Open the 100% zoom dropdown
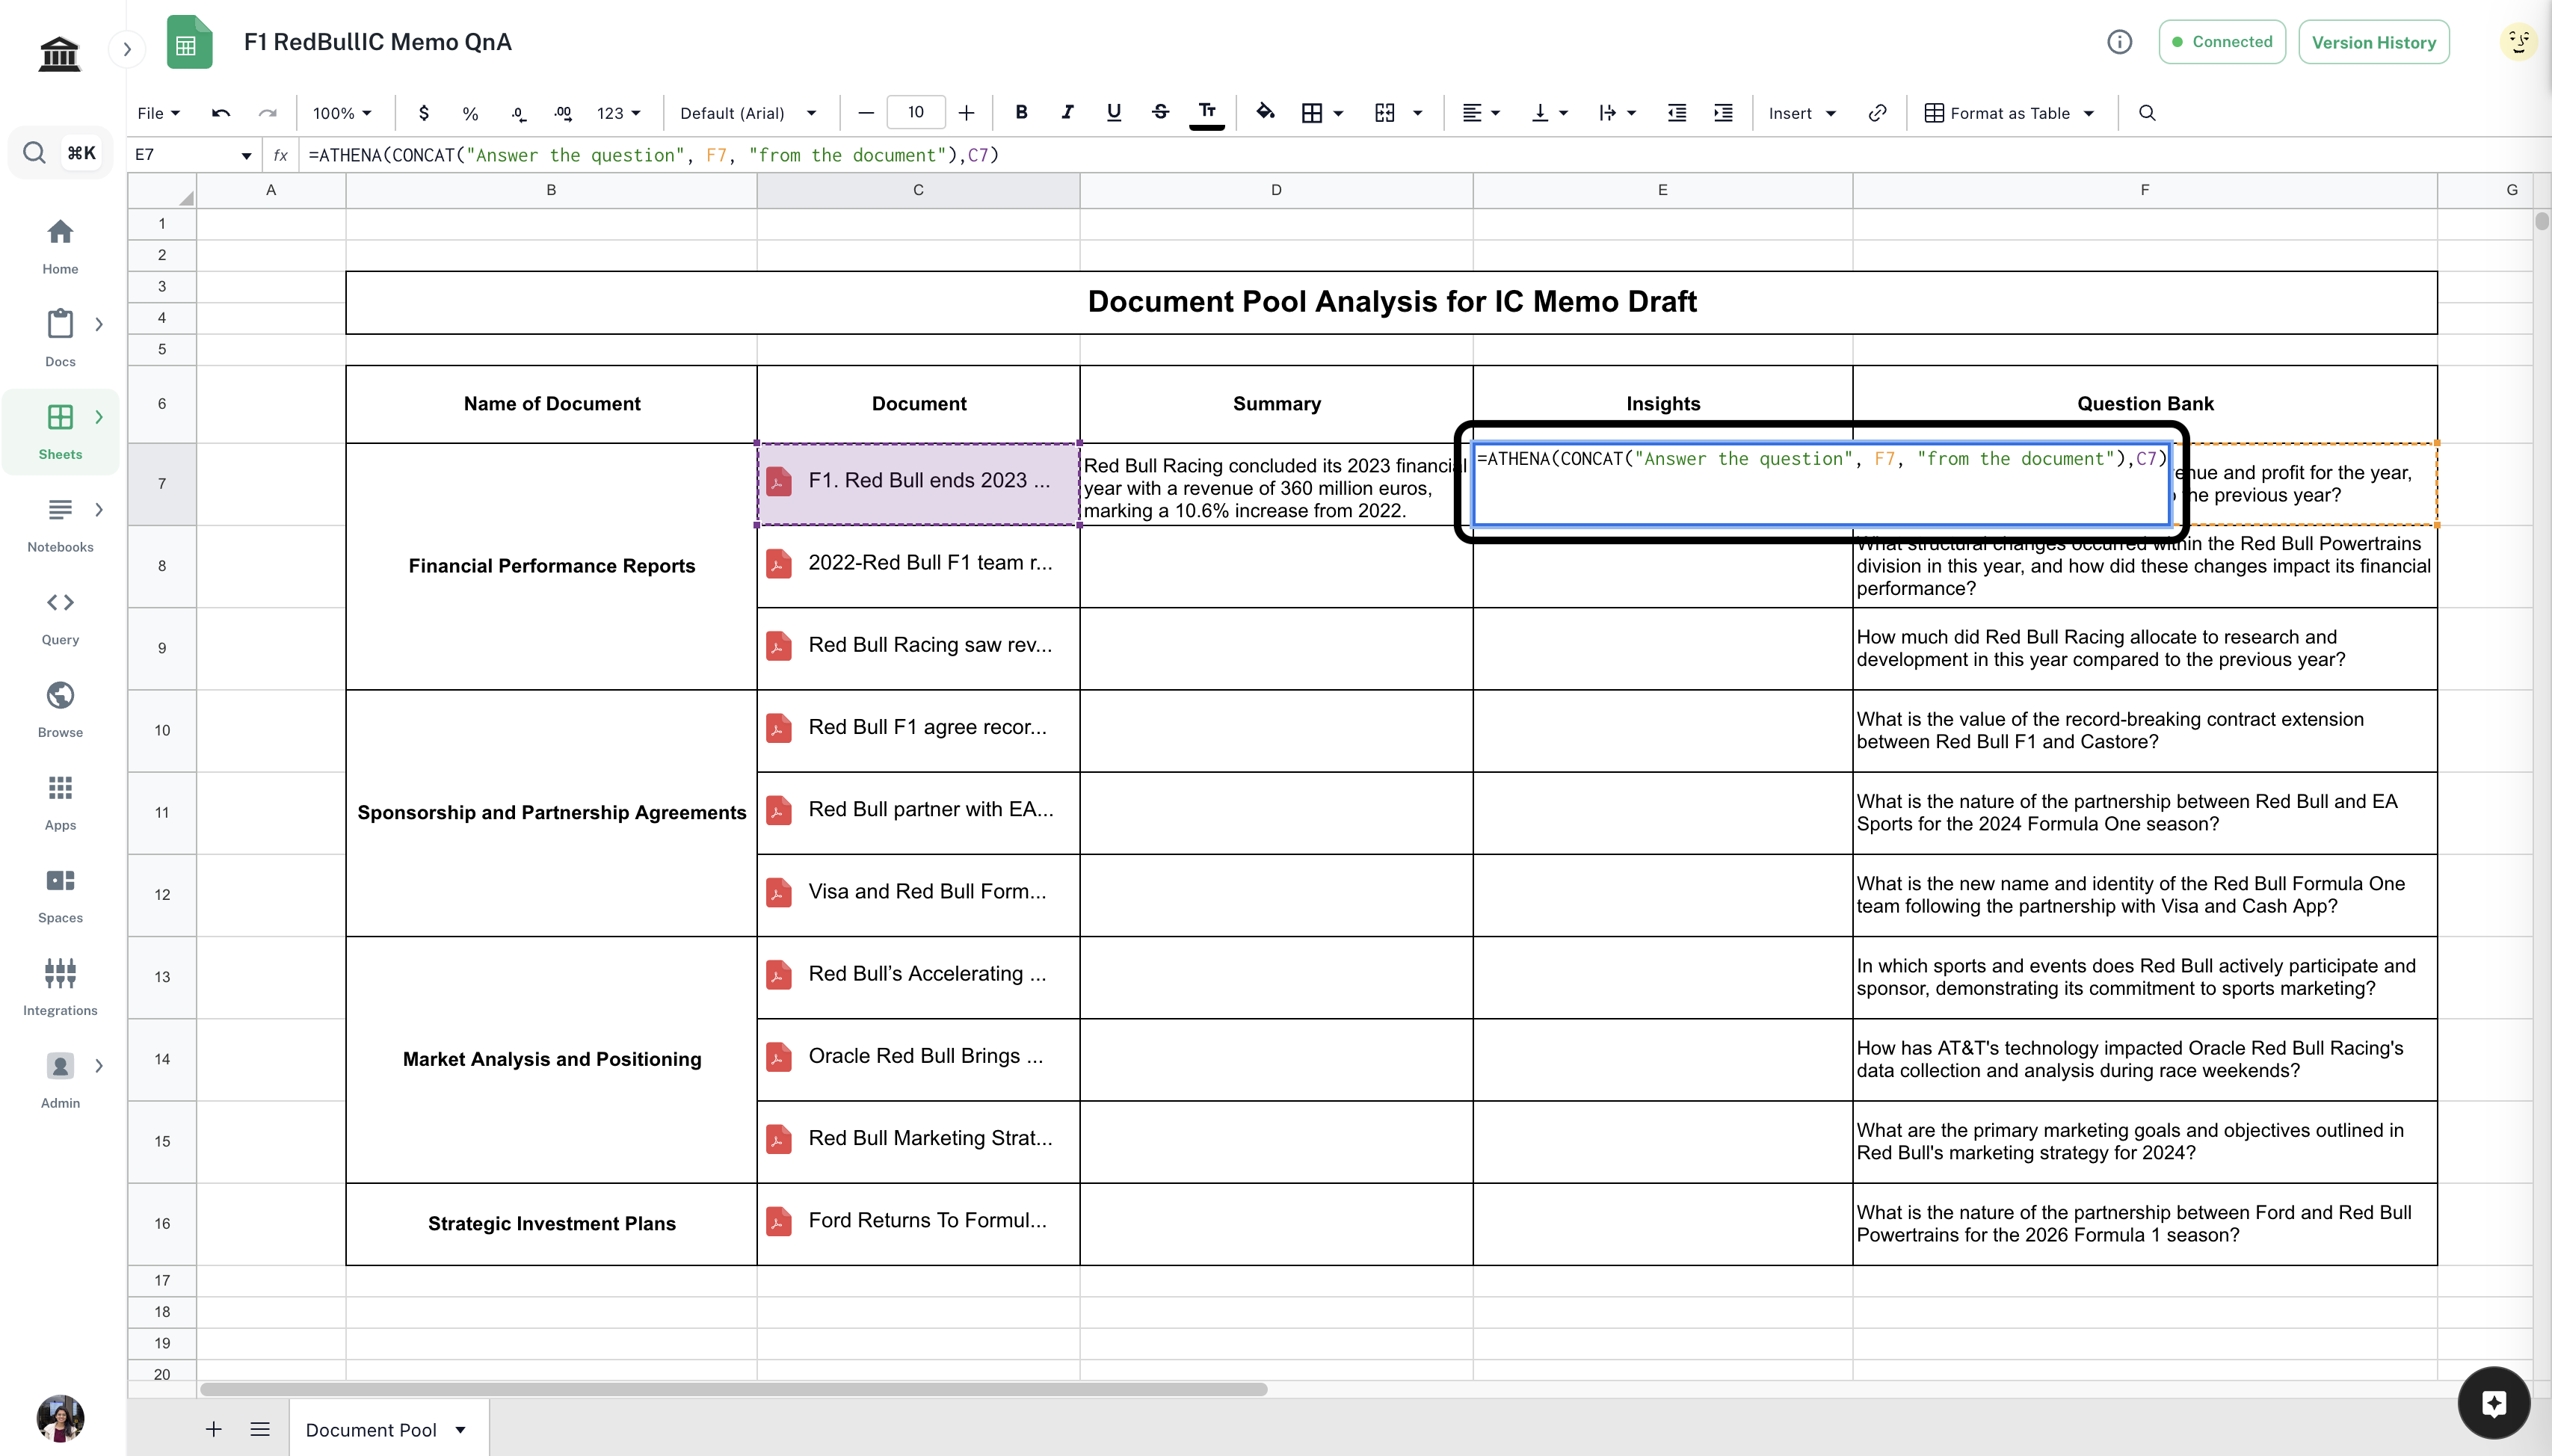 pos(342,113)
